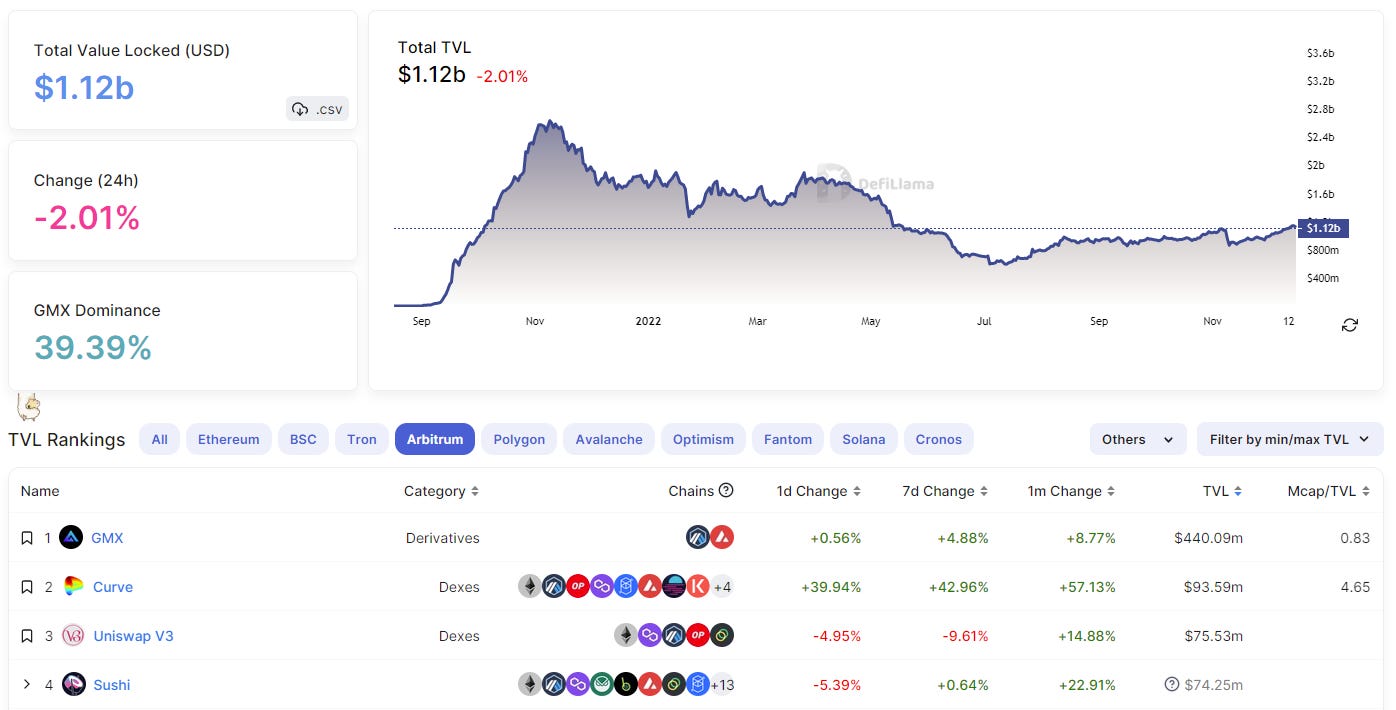Open the Sushi protocol link
Screen dimensions: 1396x710
[x=112, y=685]
